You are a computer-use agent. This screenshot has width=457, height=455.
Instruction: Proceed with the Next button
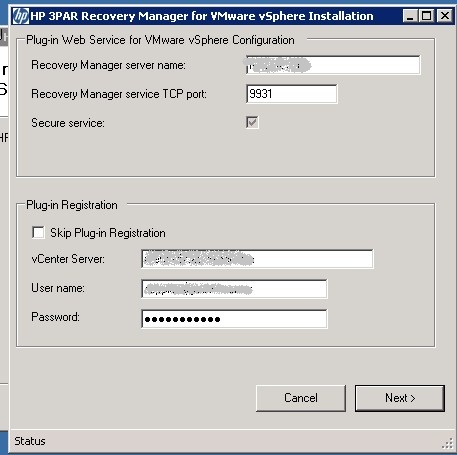(x=400, y=398)
